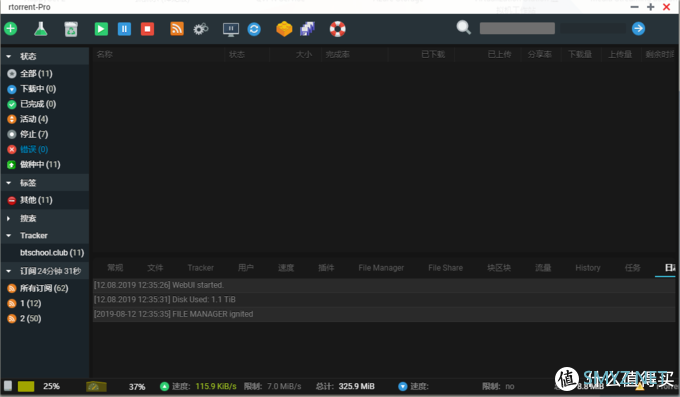The width and height of the screenshot is (680, 397).
Task: Click the blue refresh circle icon
Action: tap(254, 29)
